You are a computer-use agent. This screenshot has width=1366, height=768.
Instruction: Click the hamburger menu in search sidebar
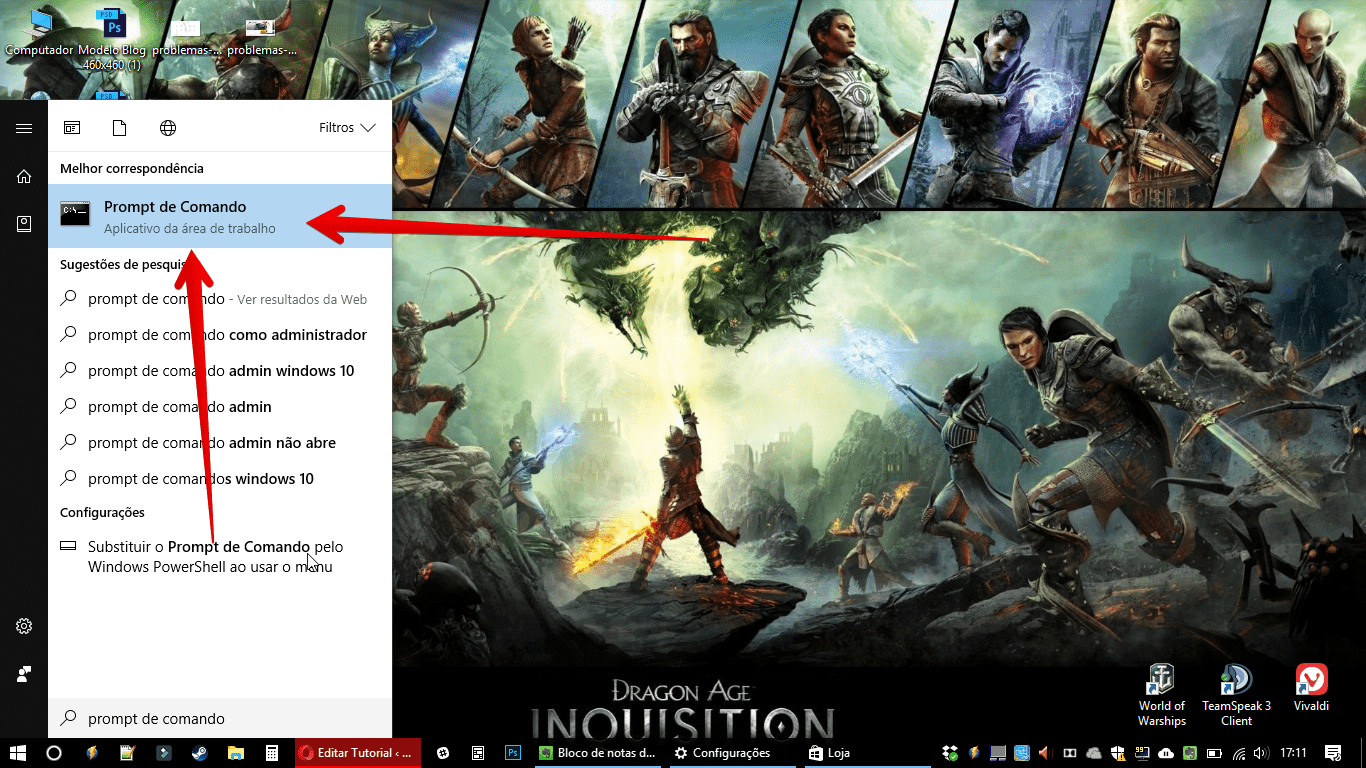[24, 128]
